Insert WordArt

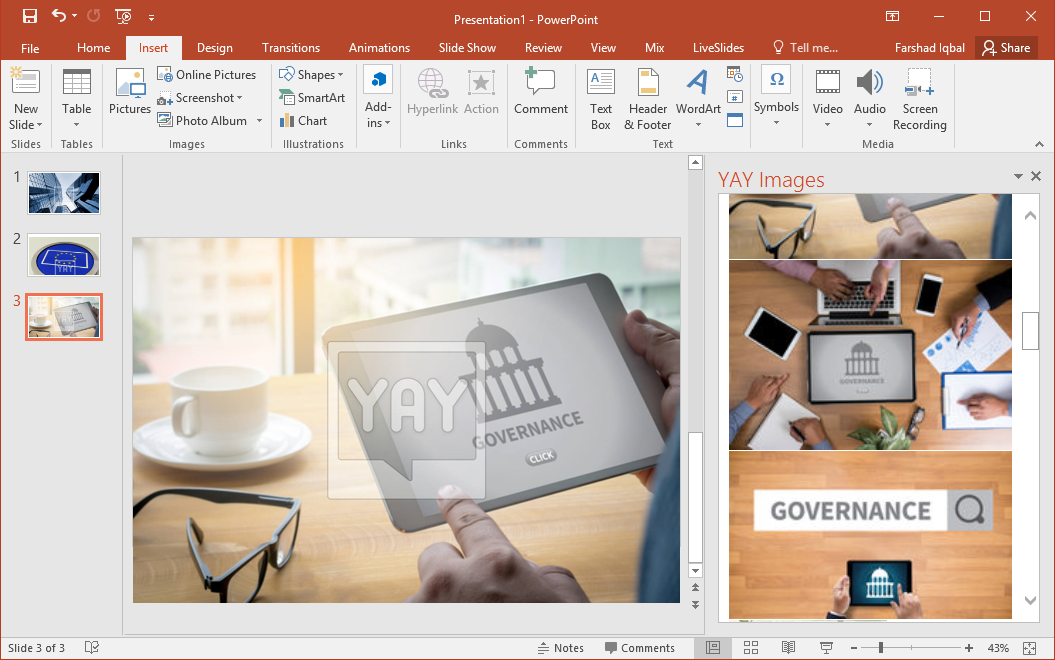697,97
